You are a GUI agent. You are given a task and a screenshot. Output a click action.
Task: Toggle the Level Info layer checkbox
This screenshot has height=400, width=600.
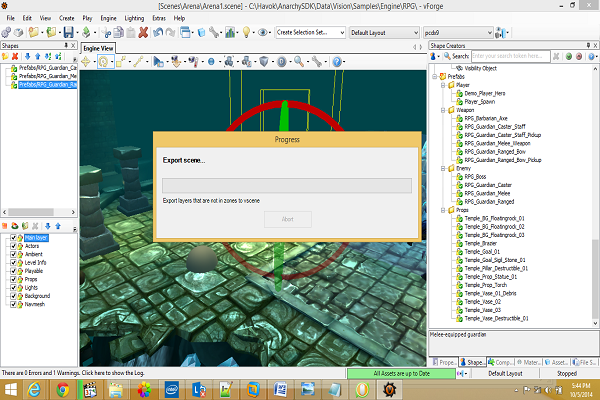click(13, 263)
